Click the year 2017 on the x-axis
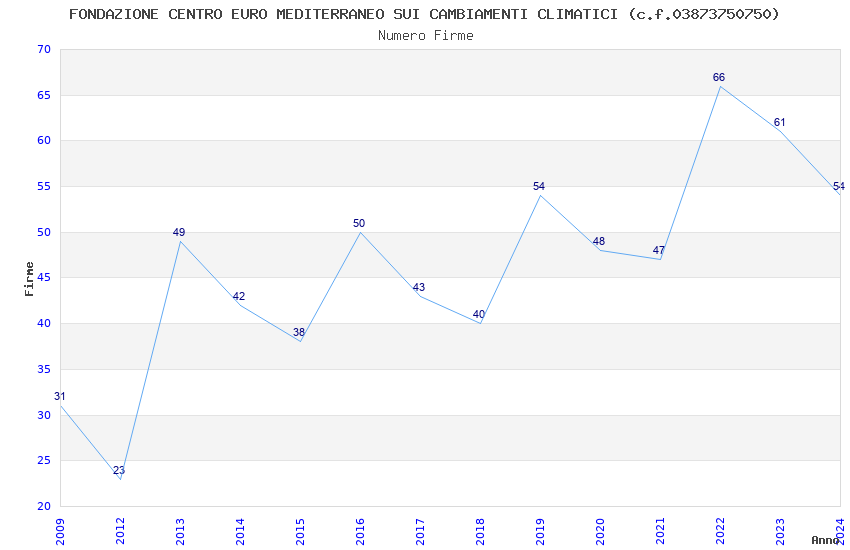Image resolution: width=850 pixels, height=550 pixels. 420,532
